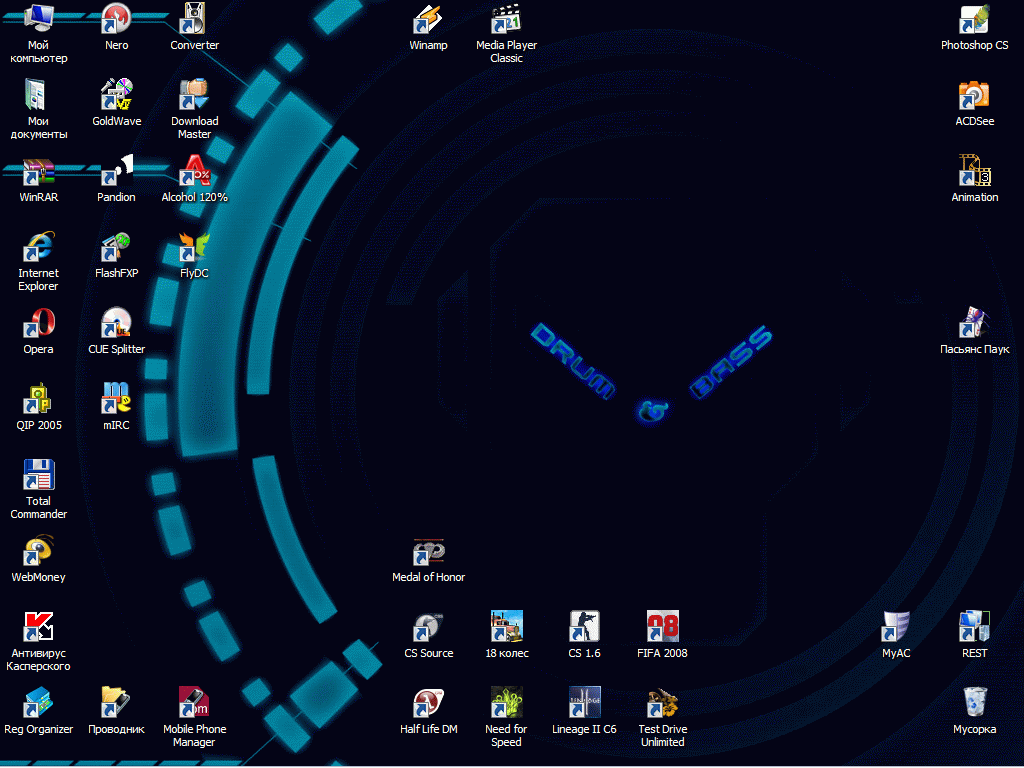The image size is (1024, 768).
Task: Select the WinRAR desktop icon
Action: tap(39, 170)
